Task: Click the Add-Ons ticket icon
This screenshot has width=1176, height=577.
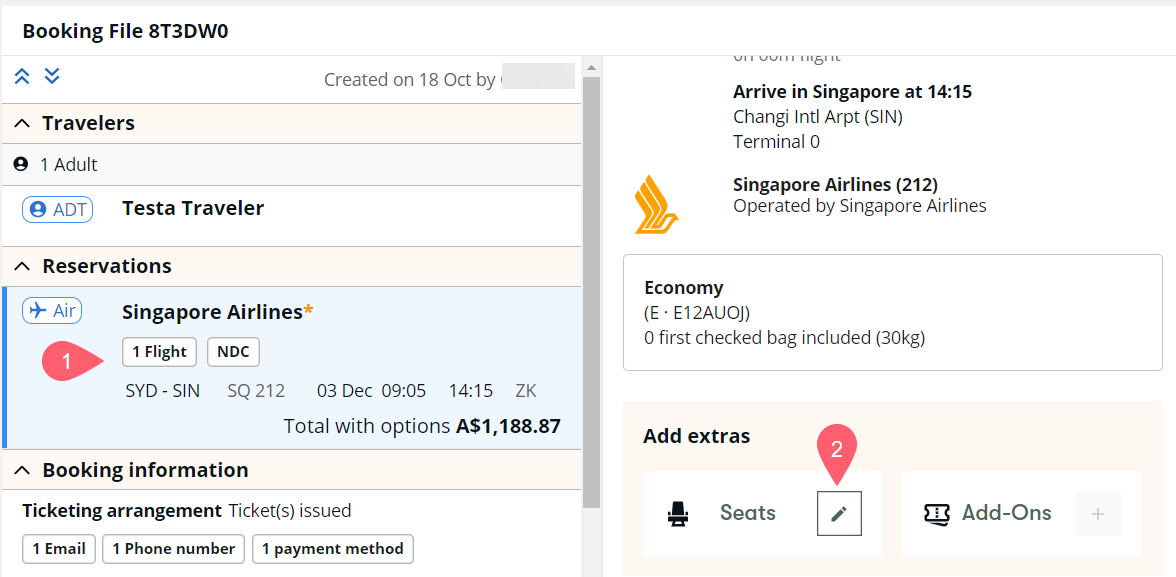Action: pos(936,513)
